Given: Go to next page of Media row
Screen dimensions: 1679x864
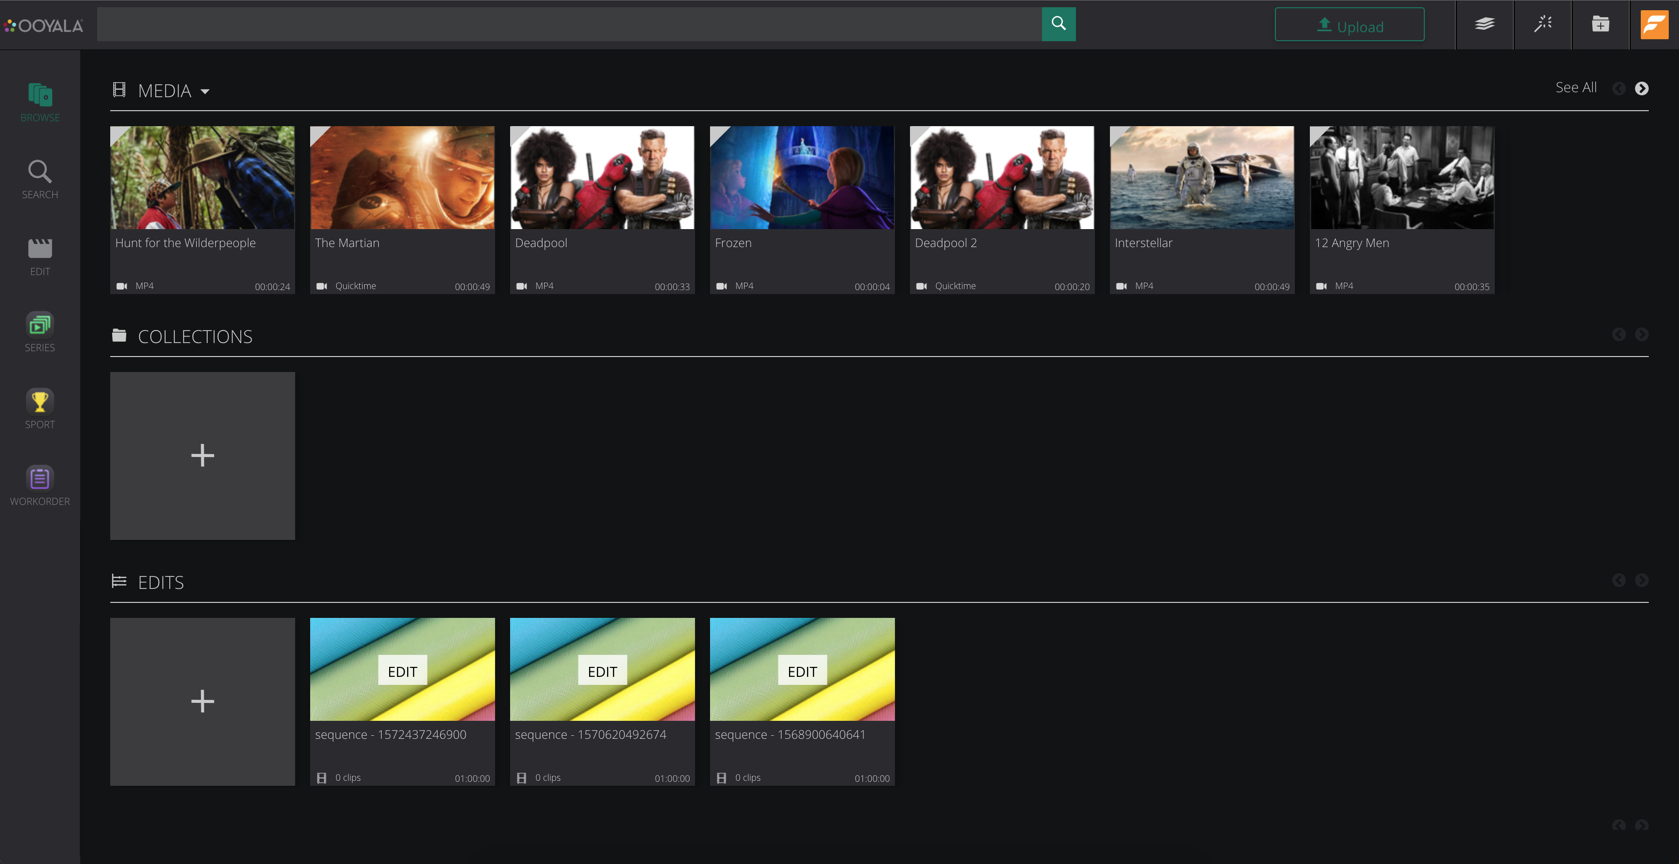Looking at the screenshot, I should click(x=1641, y=89).
